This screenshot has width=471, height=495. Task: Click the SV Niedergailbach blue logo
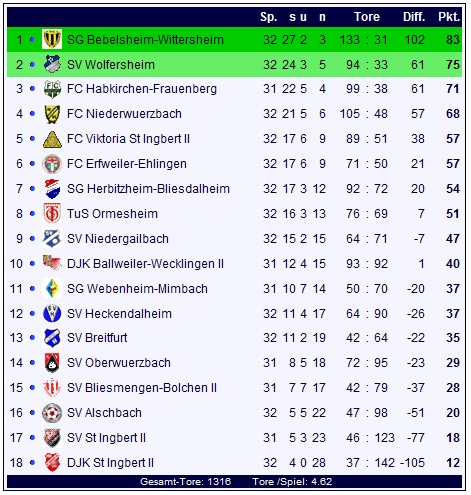coord(52,239)
